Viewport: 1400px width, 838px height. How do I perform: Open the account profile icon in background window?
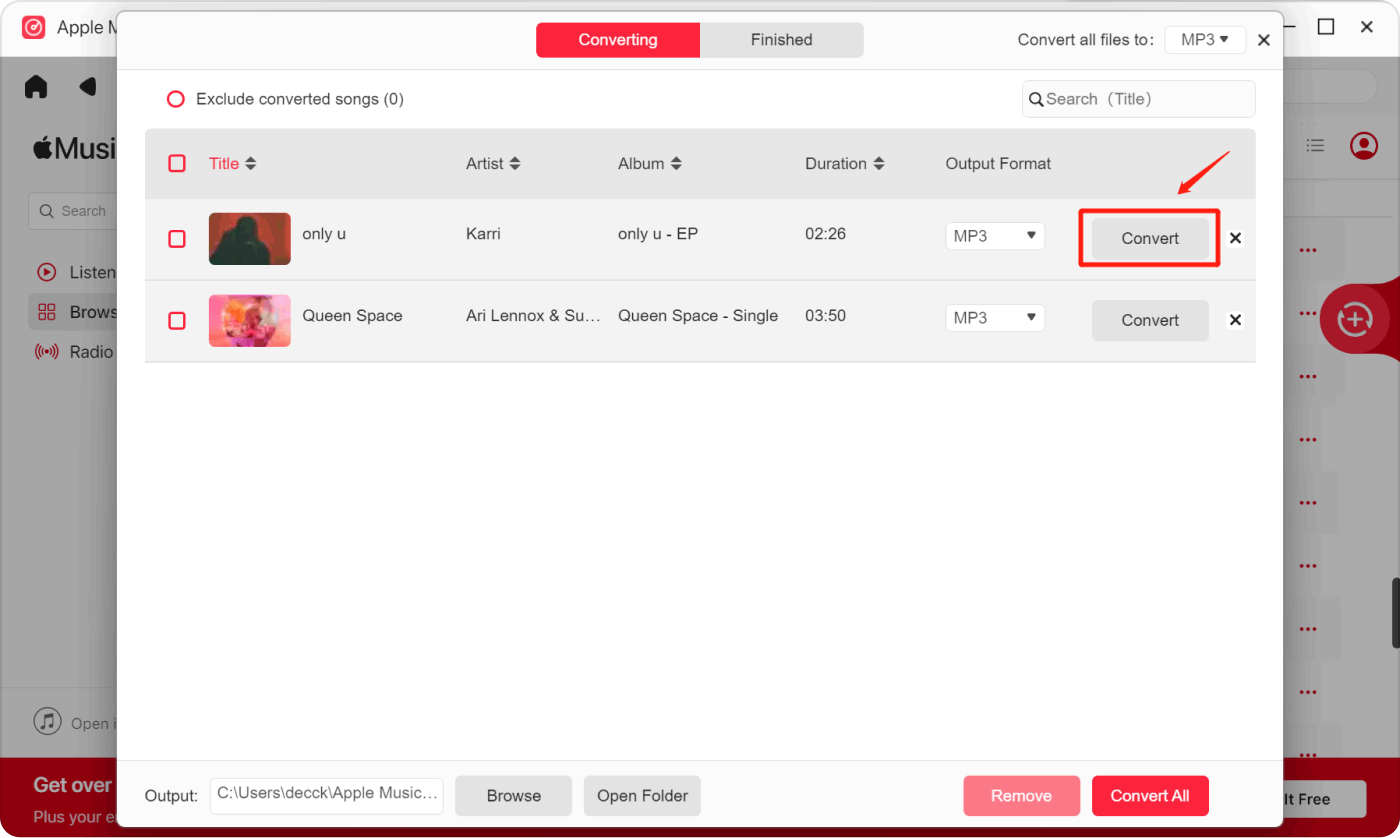(x=1364, y=146)
